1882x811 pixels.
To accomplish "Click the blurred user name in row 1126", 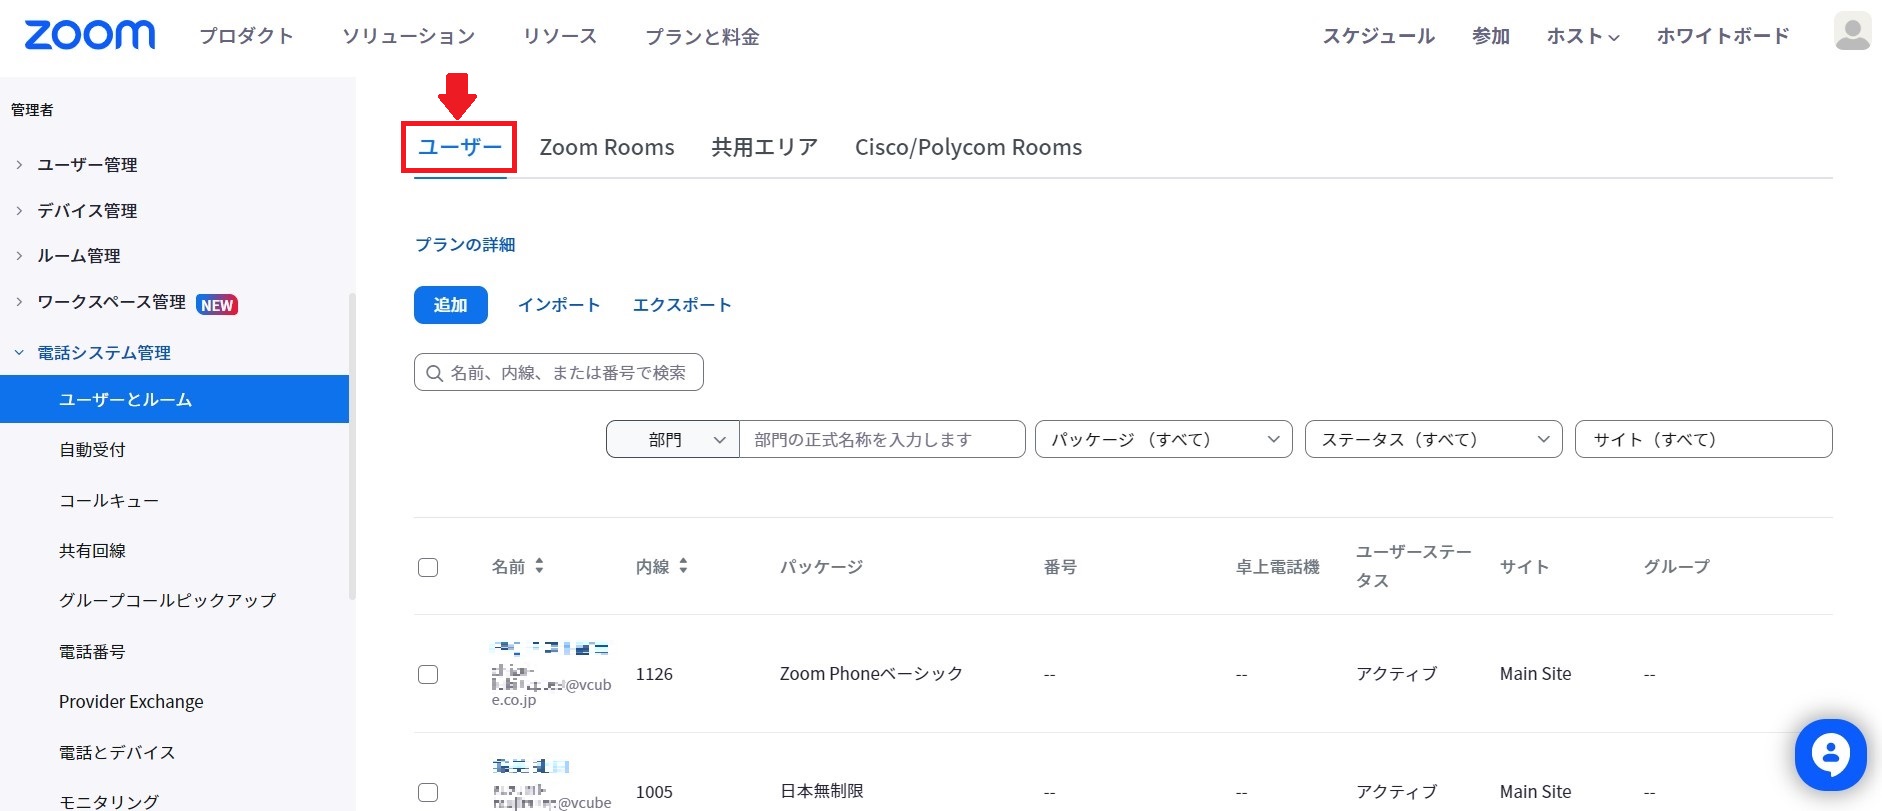I will tap(550, 648).
